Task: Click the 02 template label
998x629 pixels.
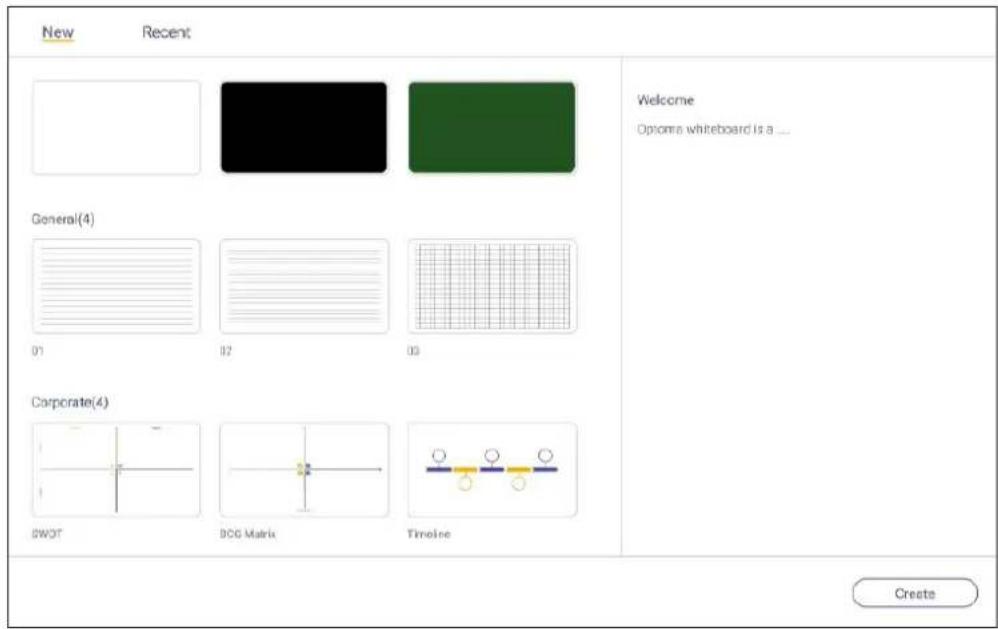Action: point(226,351)
